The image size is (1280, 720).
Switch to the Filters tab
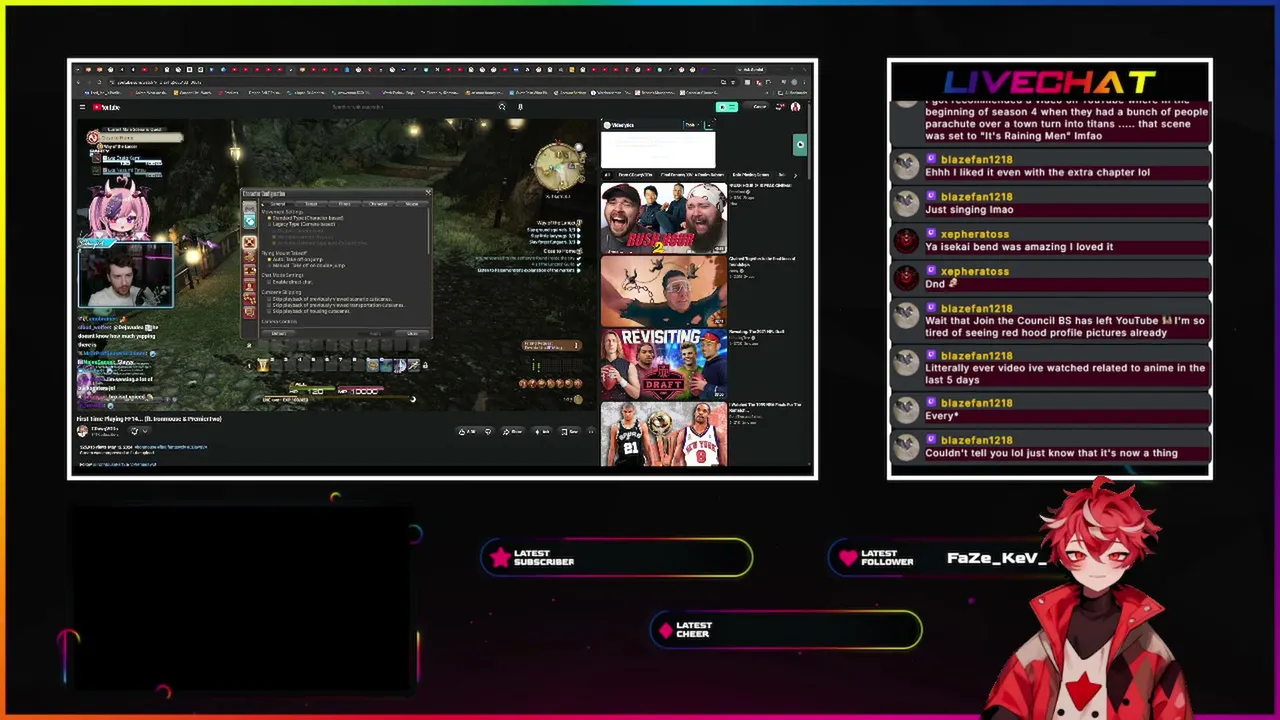click(x=344, y=204)
